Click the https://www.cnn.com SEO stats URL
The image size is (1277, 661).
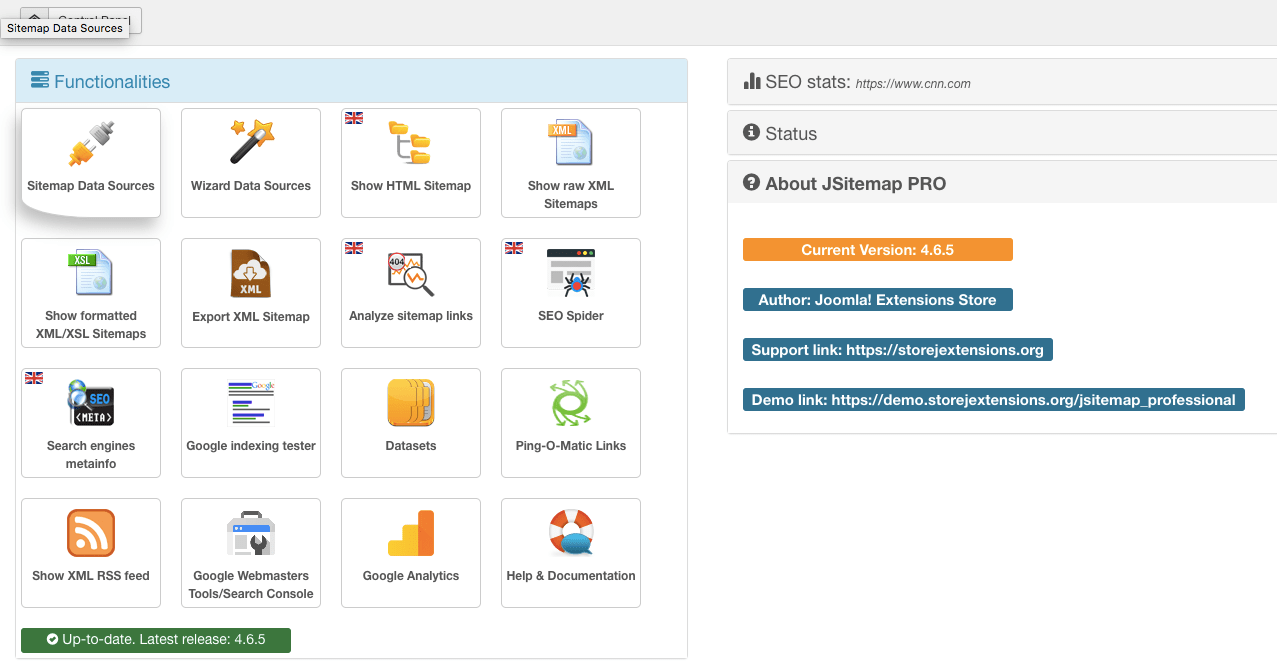(x=913, y=84)
